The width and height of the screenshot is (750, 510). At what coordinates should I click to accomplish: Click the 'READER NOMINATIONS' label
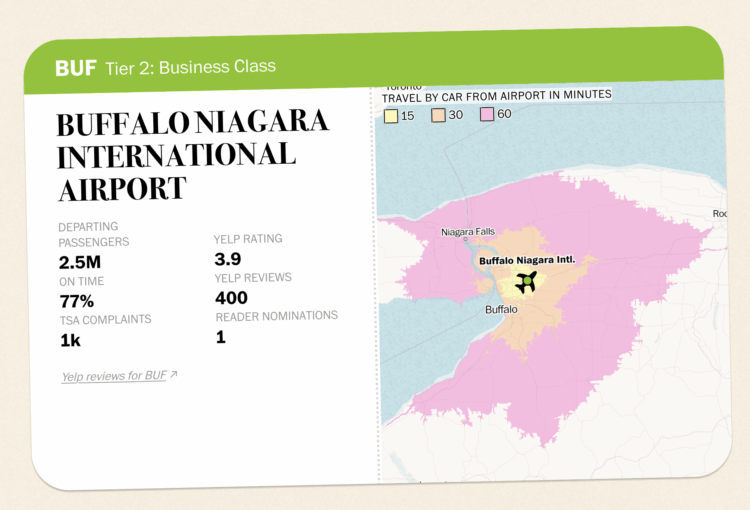click(x=276, y=316)
